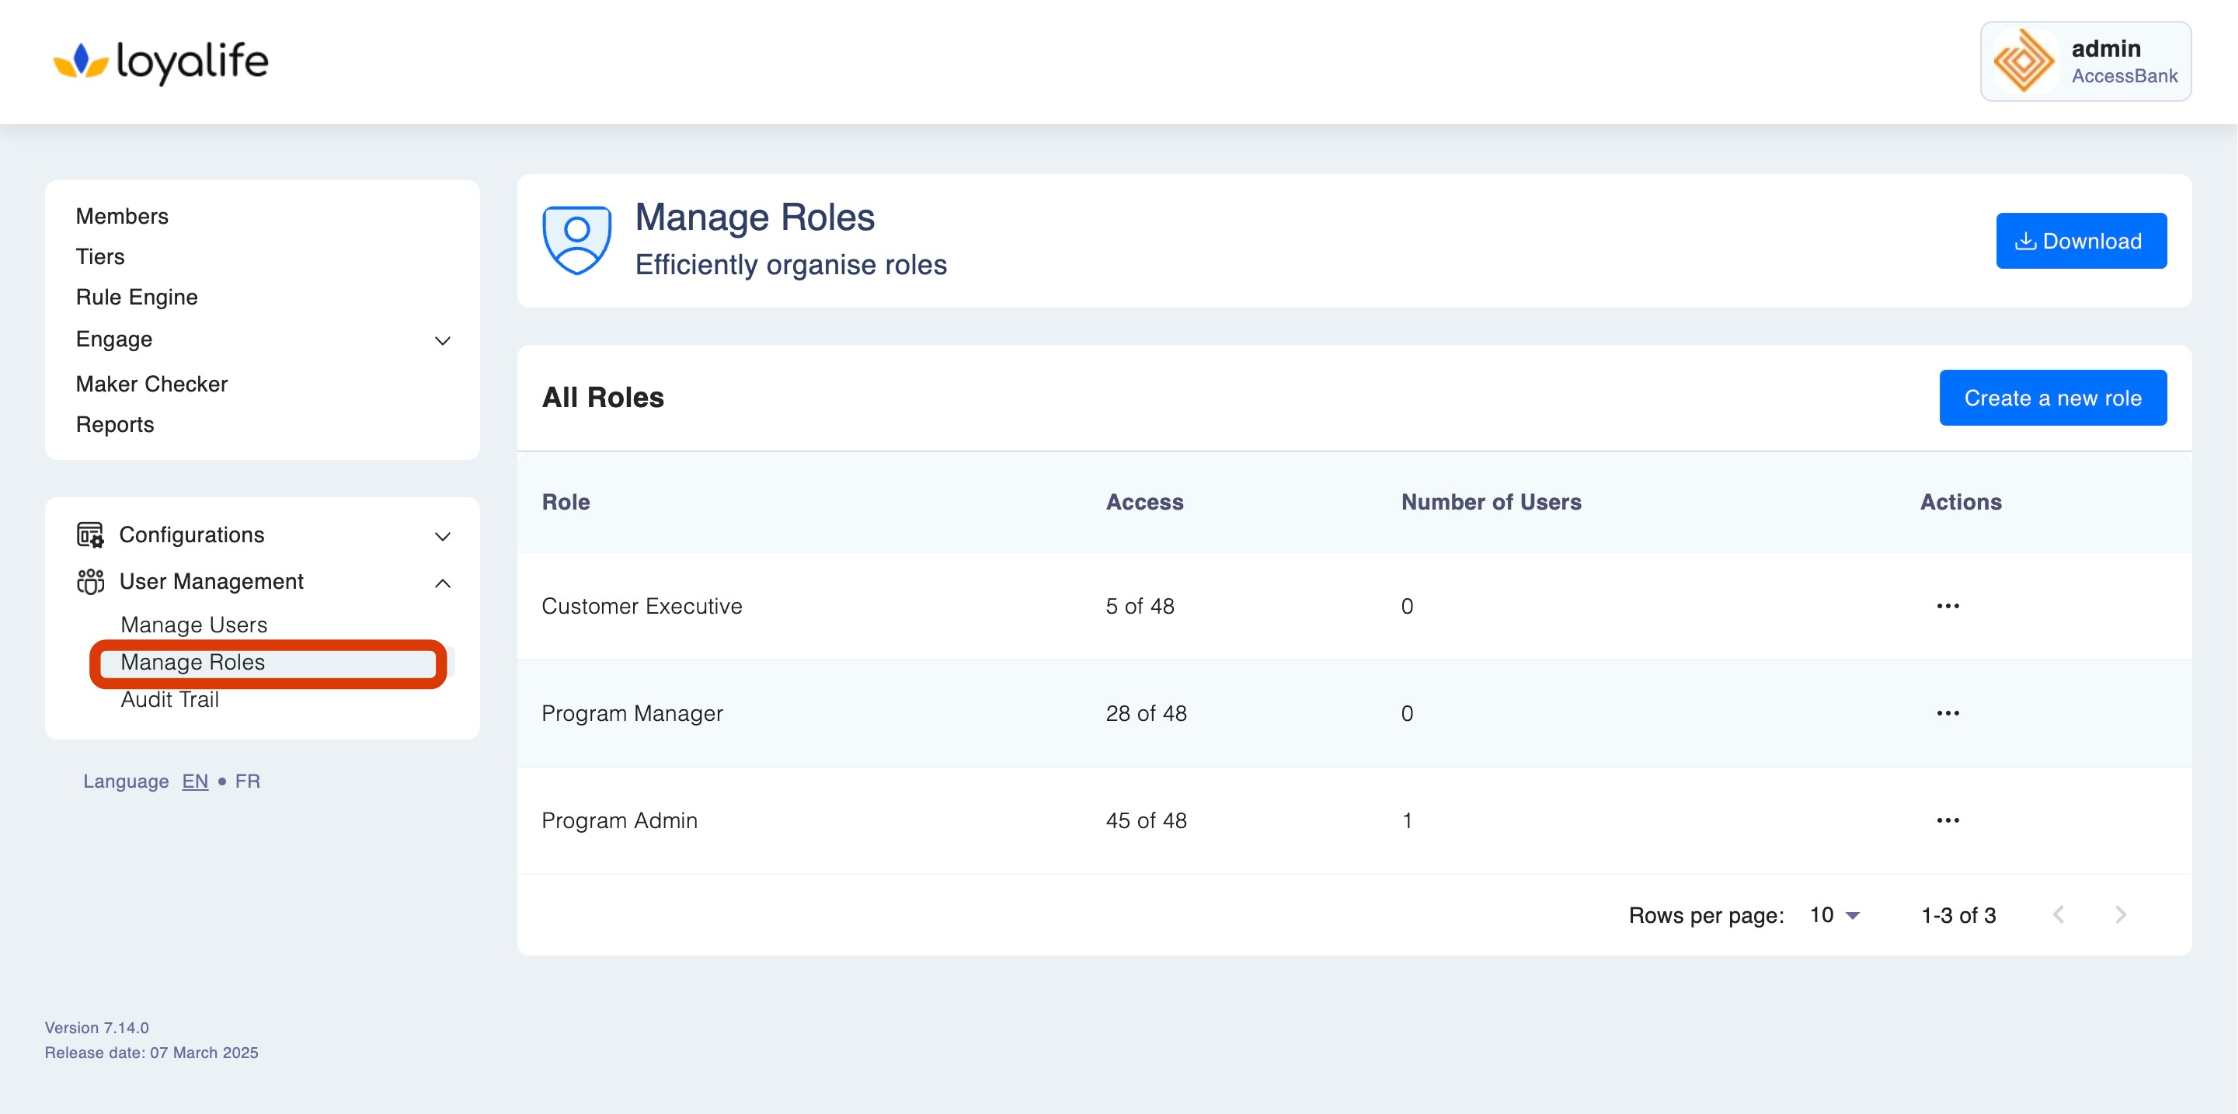Image resolution: width=2238 pixels, height=1114 pixels.
Task: Expand the Configurations section chevron
Action: [442, 537]
